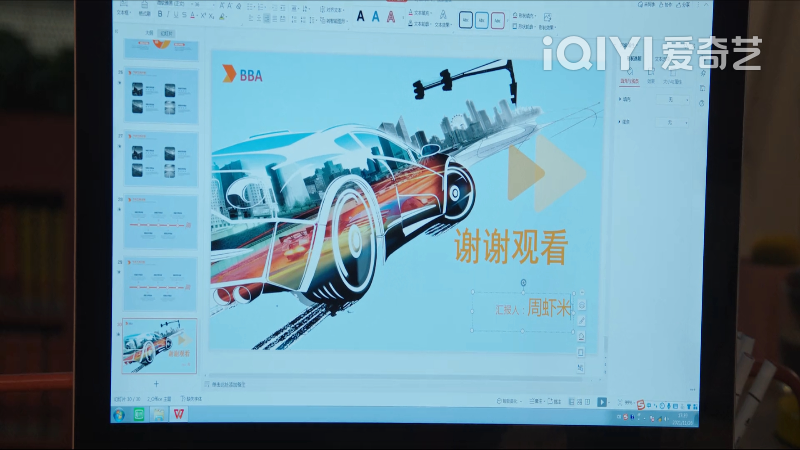Open 文本效果 text effects menu
800x450 pixels.
click(x=443, y=20)
